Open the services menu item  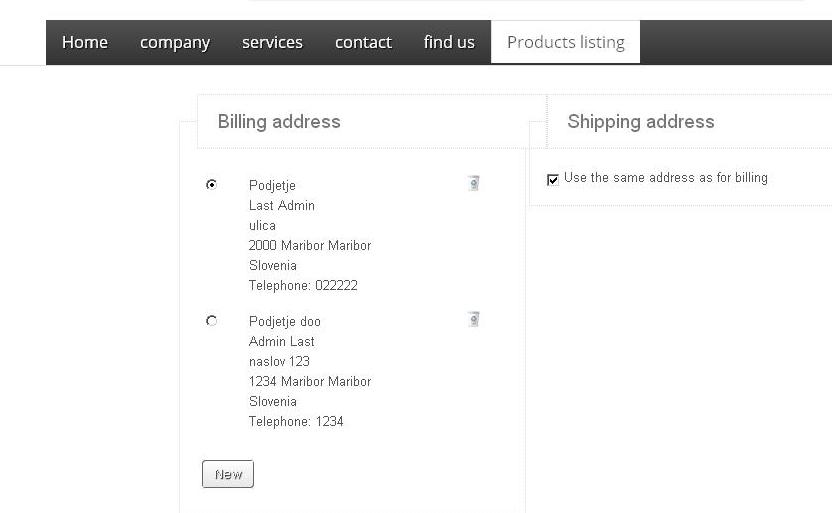(272, 42)
